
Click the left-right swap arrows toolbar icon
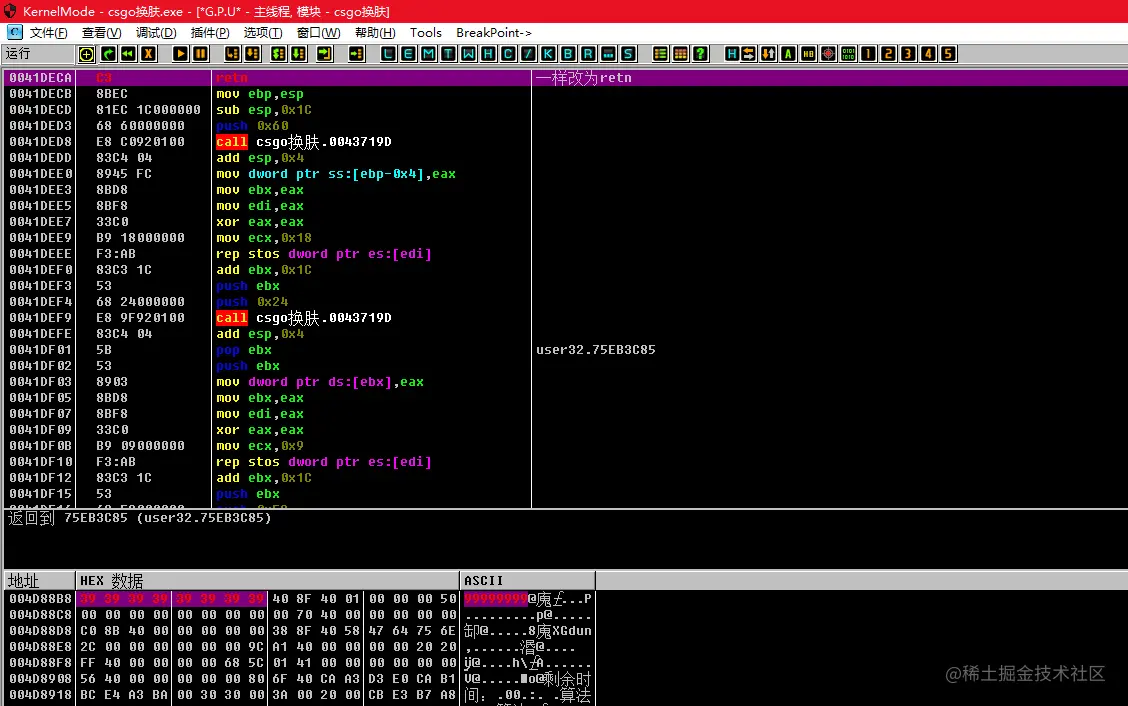coord(749,54)
